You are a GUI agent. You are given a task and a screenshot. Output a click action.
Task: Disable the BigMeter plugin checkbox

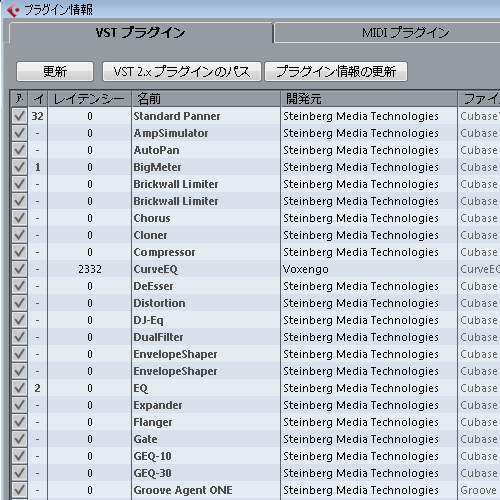(19, 167)
